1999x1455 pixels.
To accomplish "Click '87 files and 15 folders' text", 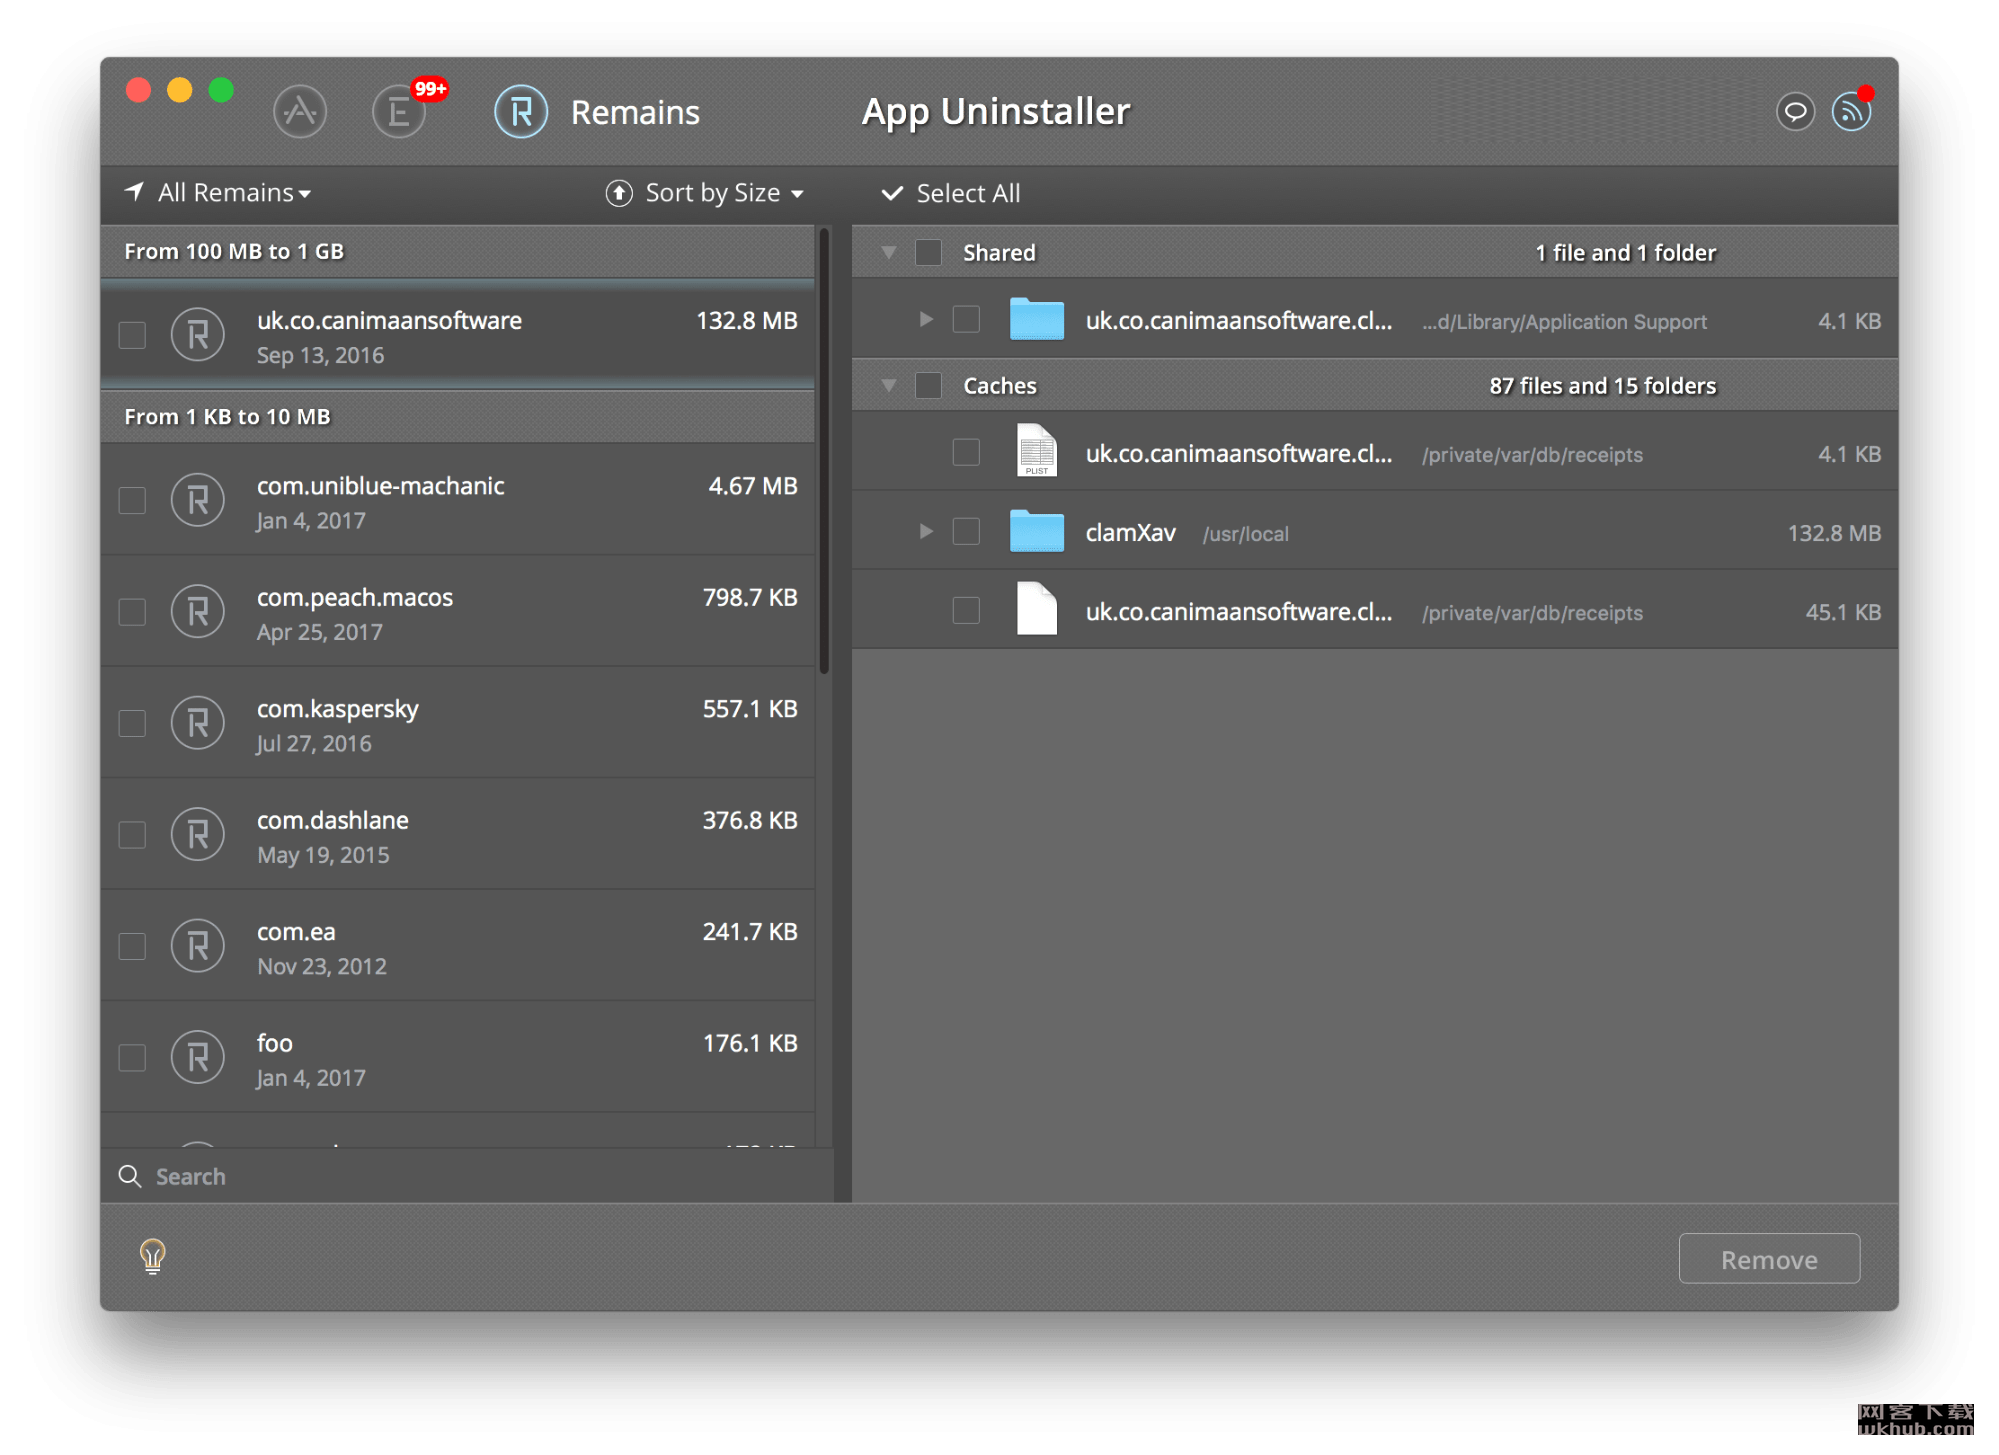I will 1602,385.
